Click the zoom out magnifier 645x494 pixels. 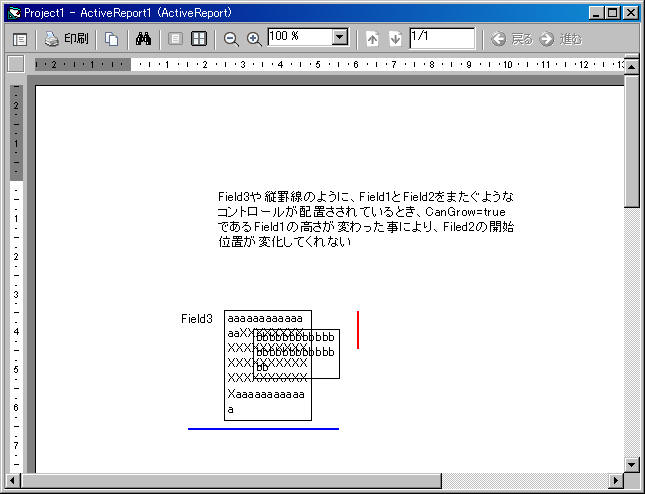pyautogui.click(x=231, y=39)
